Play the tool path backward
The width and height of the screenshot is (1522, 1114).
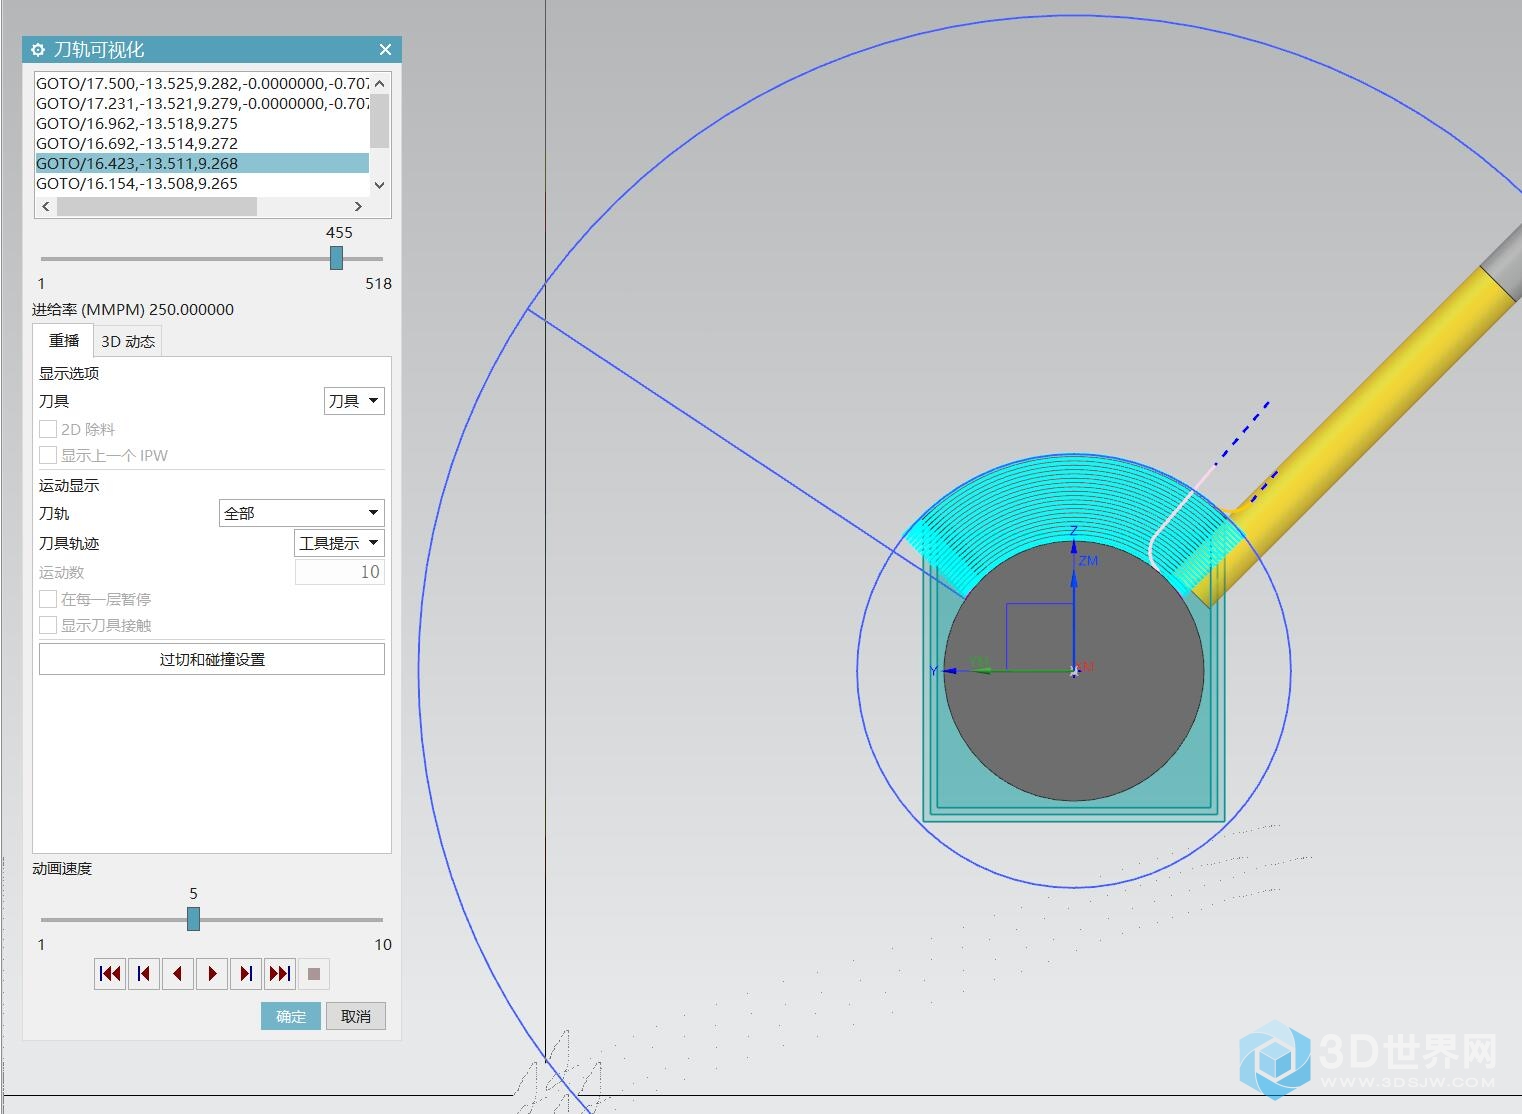tap(178, 974)
